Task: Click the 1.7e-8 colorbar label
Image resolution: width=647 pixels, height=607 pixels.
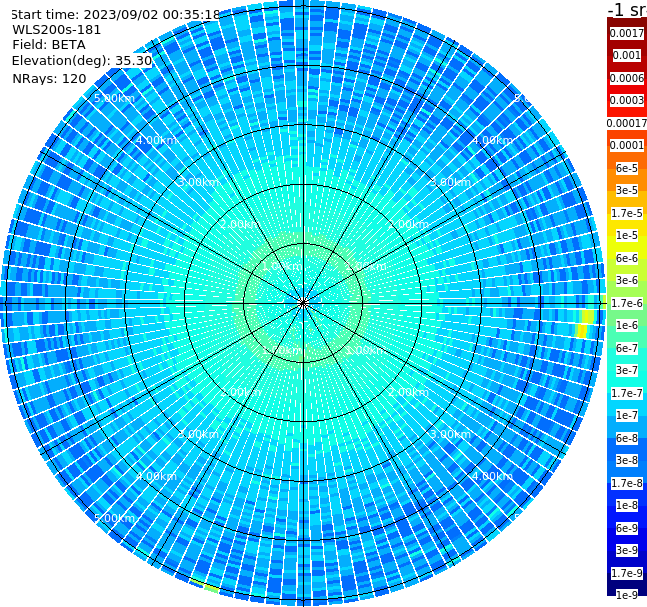Action: click(627, 483)
